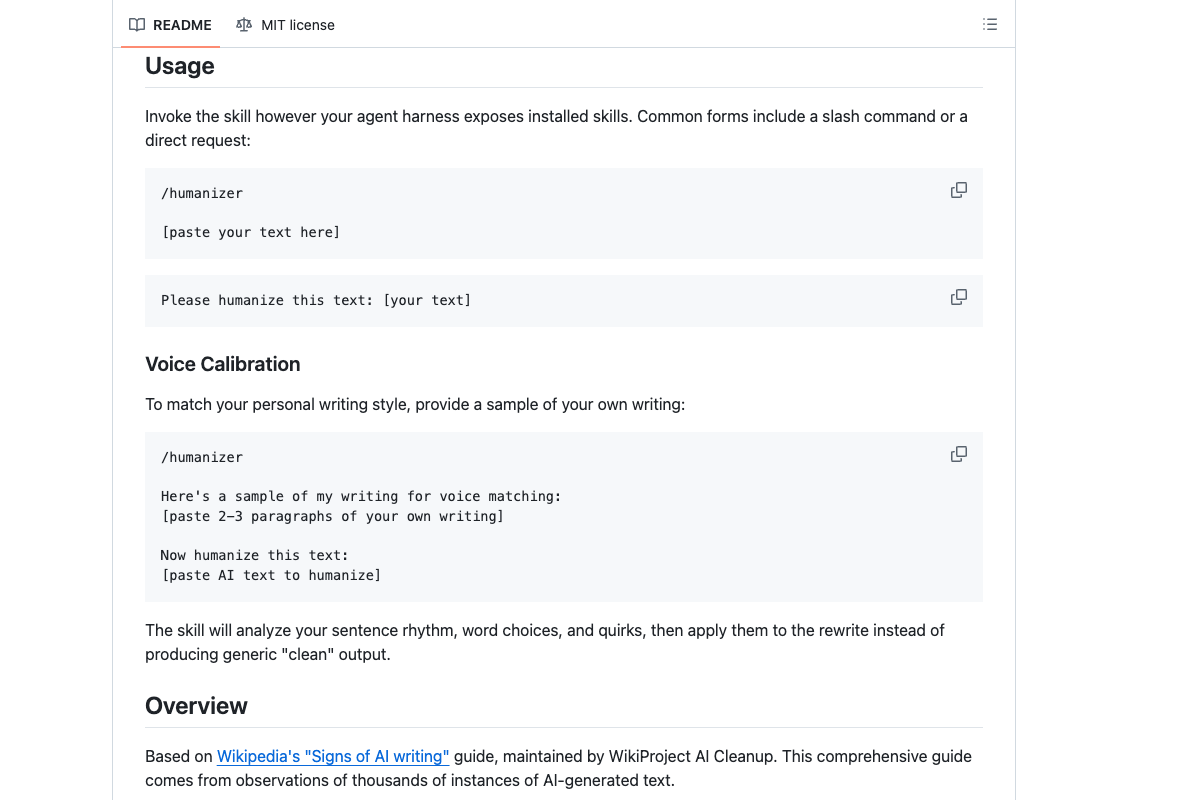Click the Overview heading
This screenshot has height=800, width=1200.
coord(196,706)
